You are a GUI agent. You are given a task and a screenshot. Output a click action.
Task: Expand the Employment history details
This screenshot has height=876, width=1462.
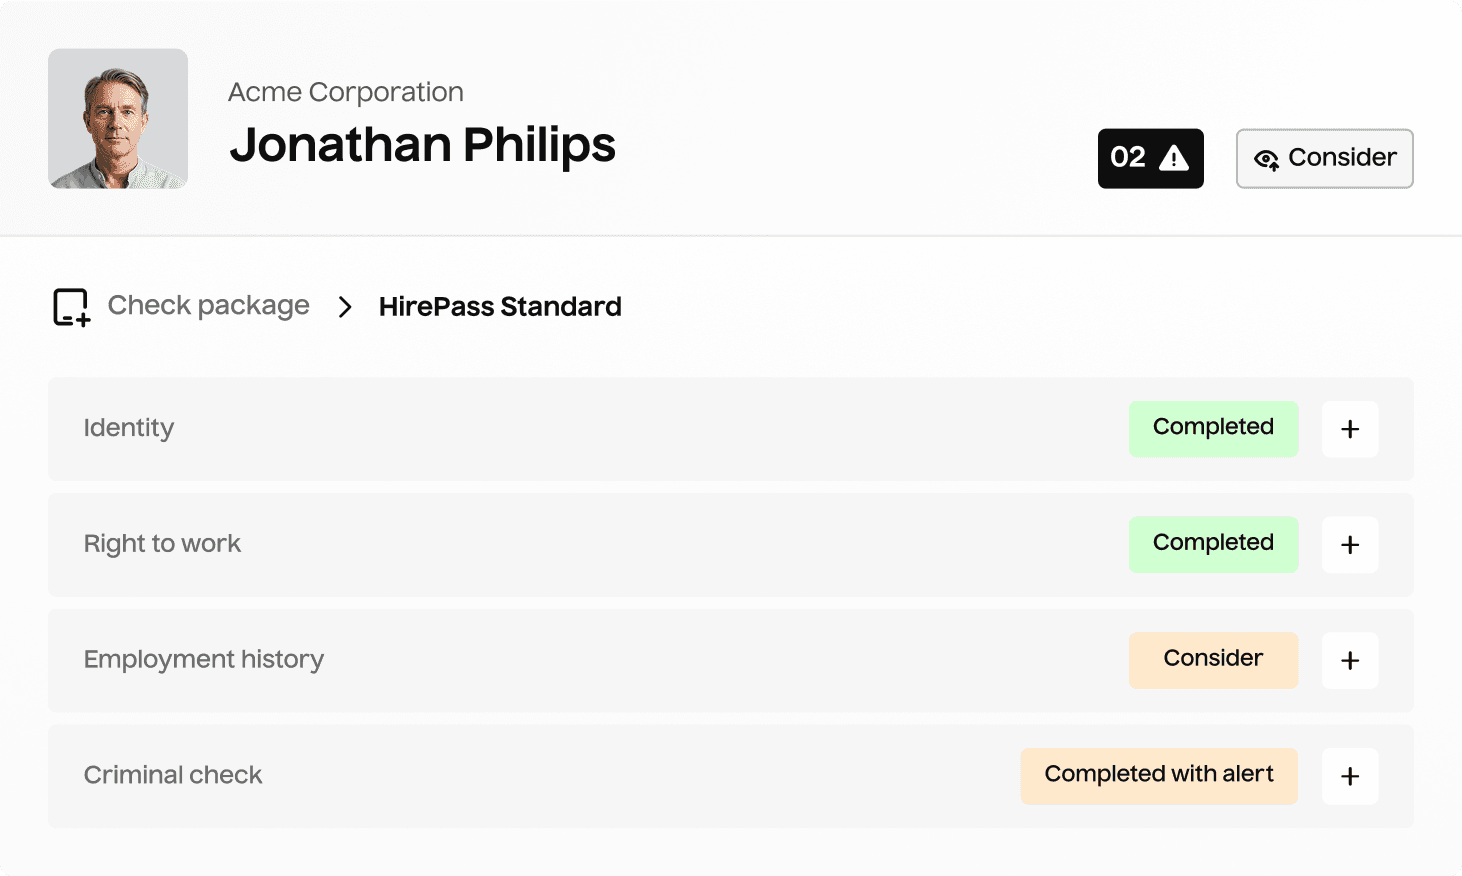(x=1350, y=660)
